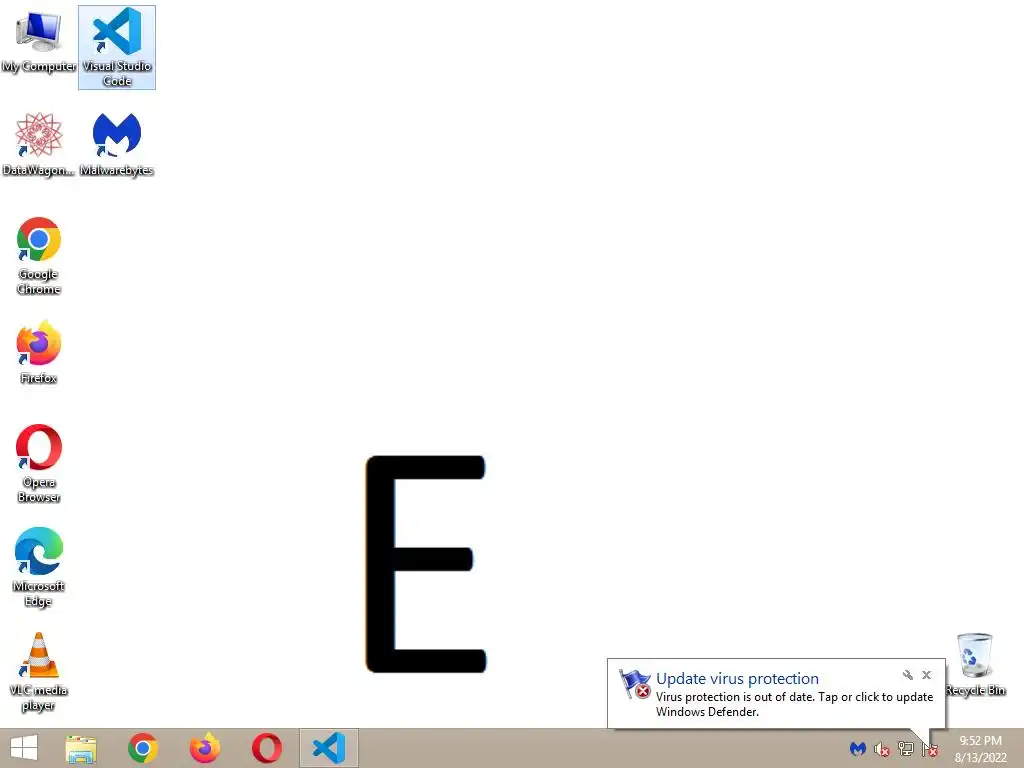The image size is (1024, 768).
Task: Select the Google Chrome desktop shortcut
Action: click(39, 255)
